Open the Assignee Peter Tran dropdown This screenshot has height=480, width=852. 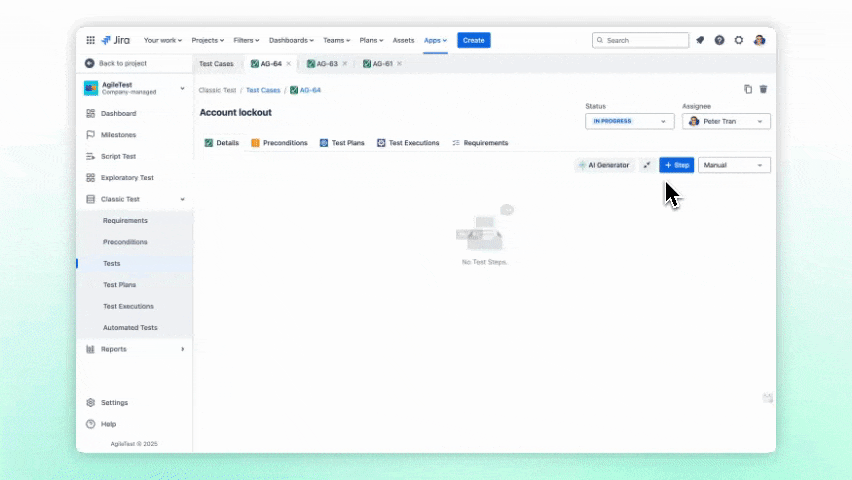[726, 121]
